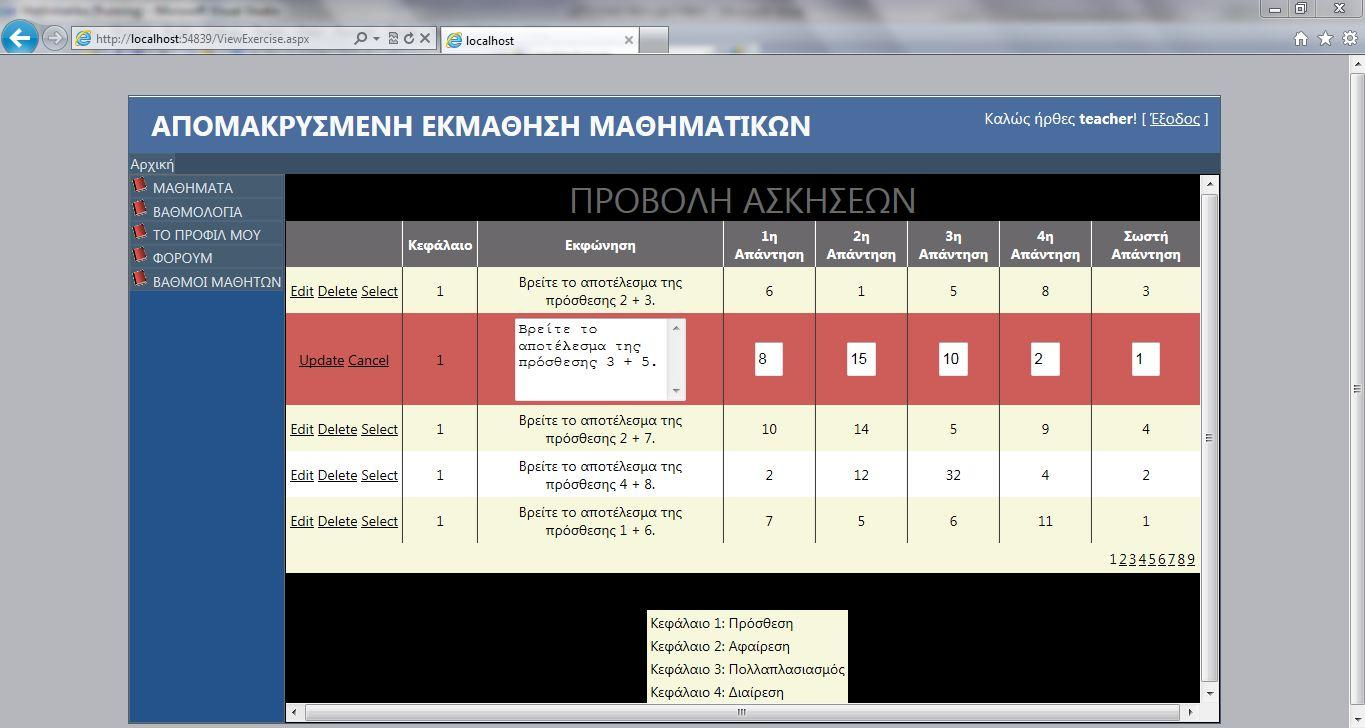
Task: Click the book icon beside ΜΑΘΗΜΑΤΑ
Action: (140, 186)
